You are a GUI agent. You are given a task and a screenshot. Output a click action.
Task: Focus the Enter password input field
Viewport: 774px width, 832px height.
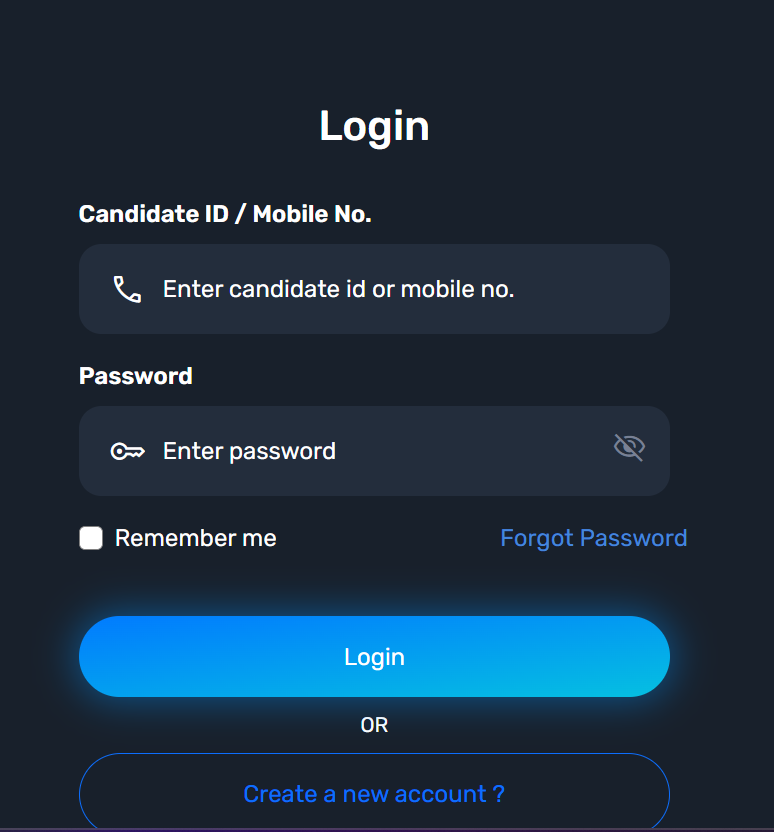coord(374,451)
